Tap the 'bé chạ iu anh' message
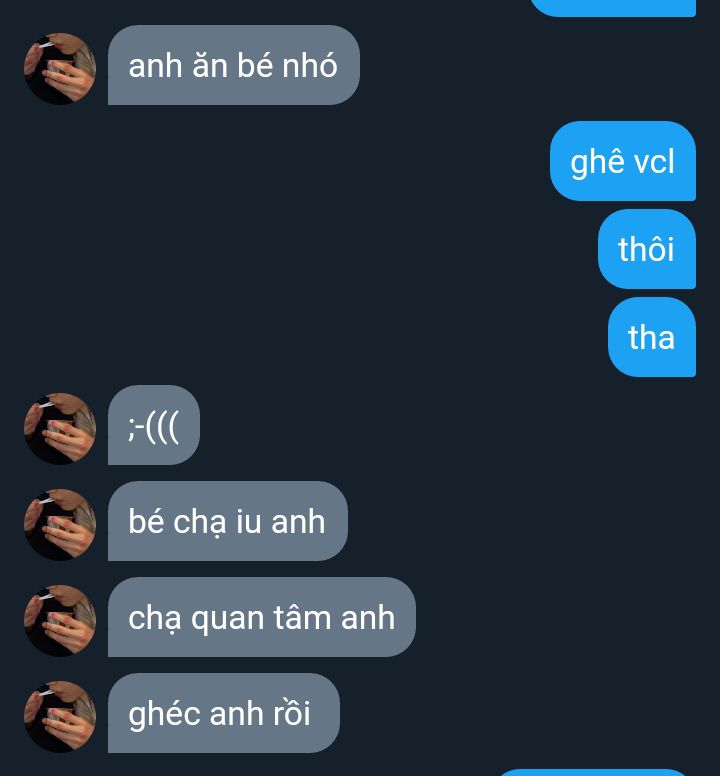The height and width of the screenshot is (776, 720). click(x=228, y=521)
